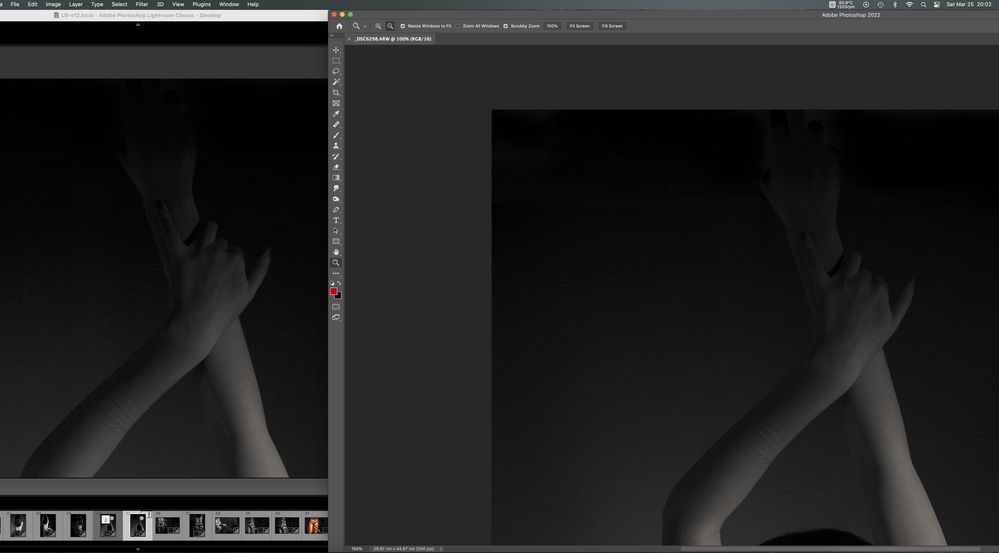Swap foreground and background colors
Image resolution: width=999 pixels, height=553 pixels.
[x=339, y=283]
